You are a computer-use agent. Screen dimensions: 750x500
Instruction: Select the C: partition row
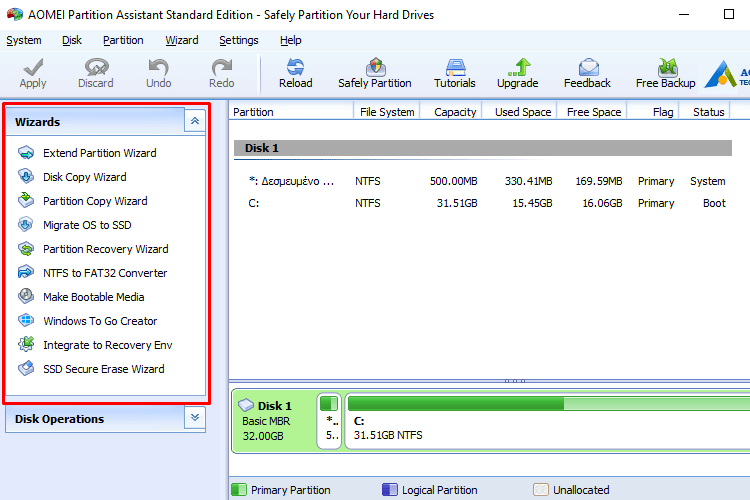pyautogui.click(x=483, y=203)
